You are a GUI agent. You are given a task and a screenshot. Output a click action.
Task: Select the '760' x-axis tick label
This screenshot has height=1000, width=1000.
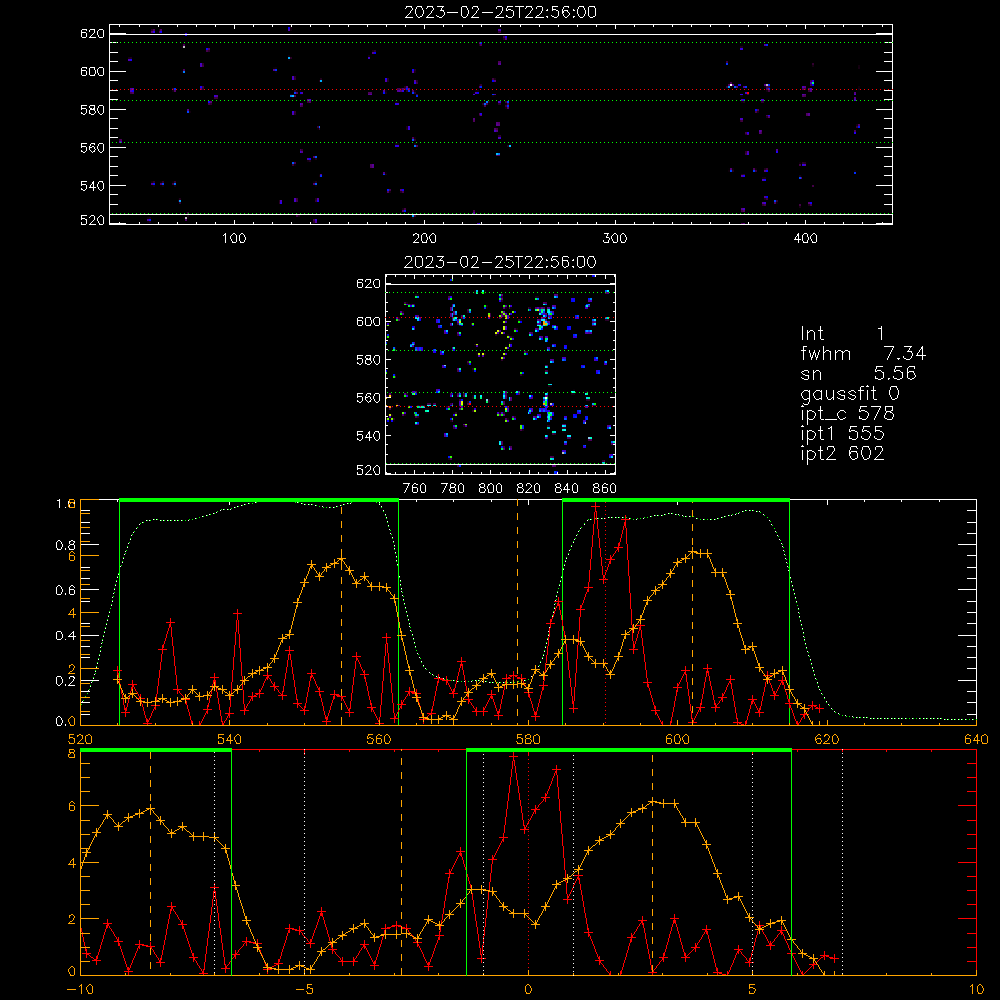pos(415,489)
